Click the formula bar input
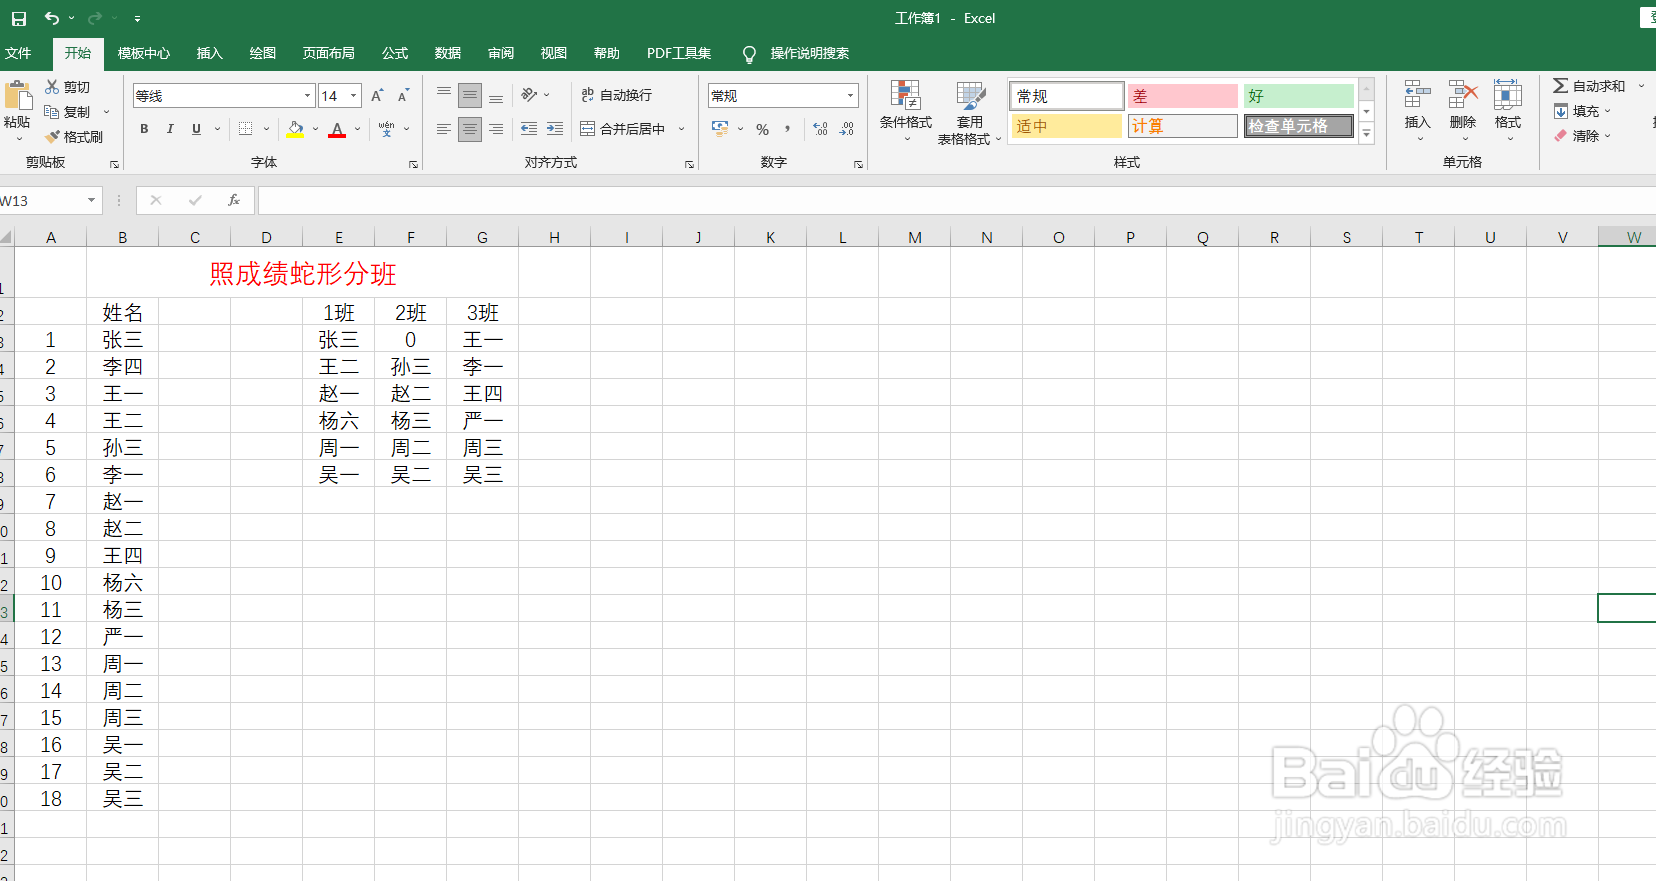 [x=956, y=200]
